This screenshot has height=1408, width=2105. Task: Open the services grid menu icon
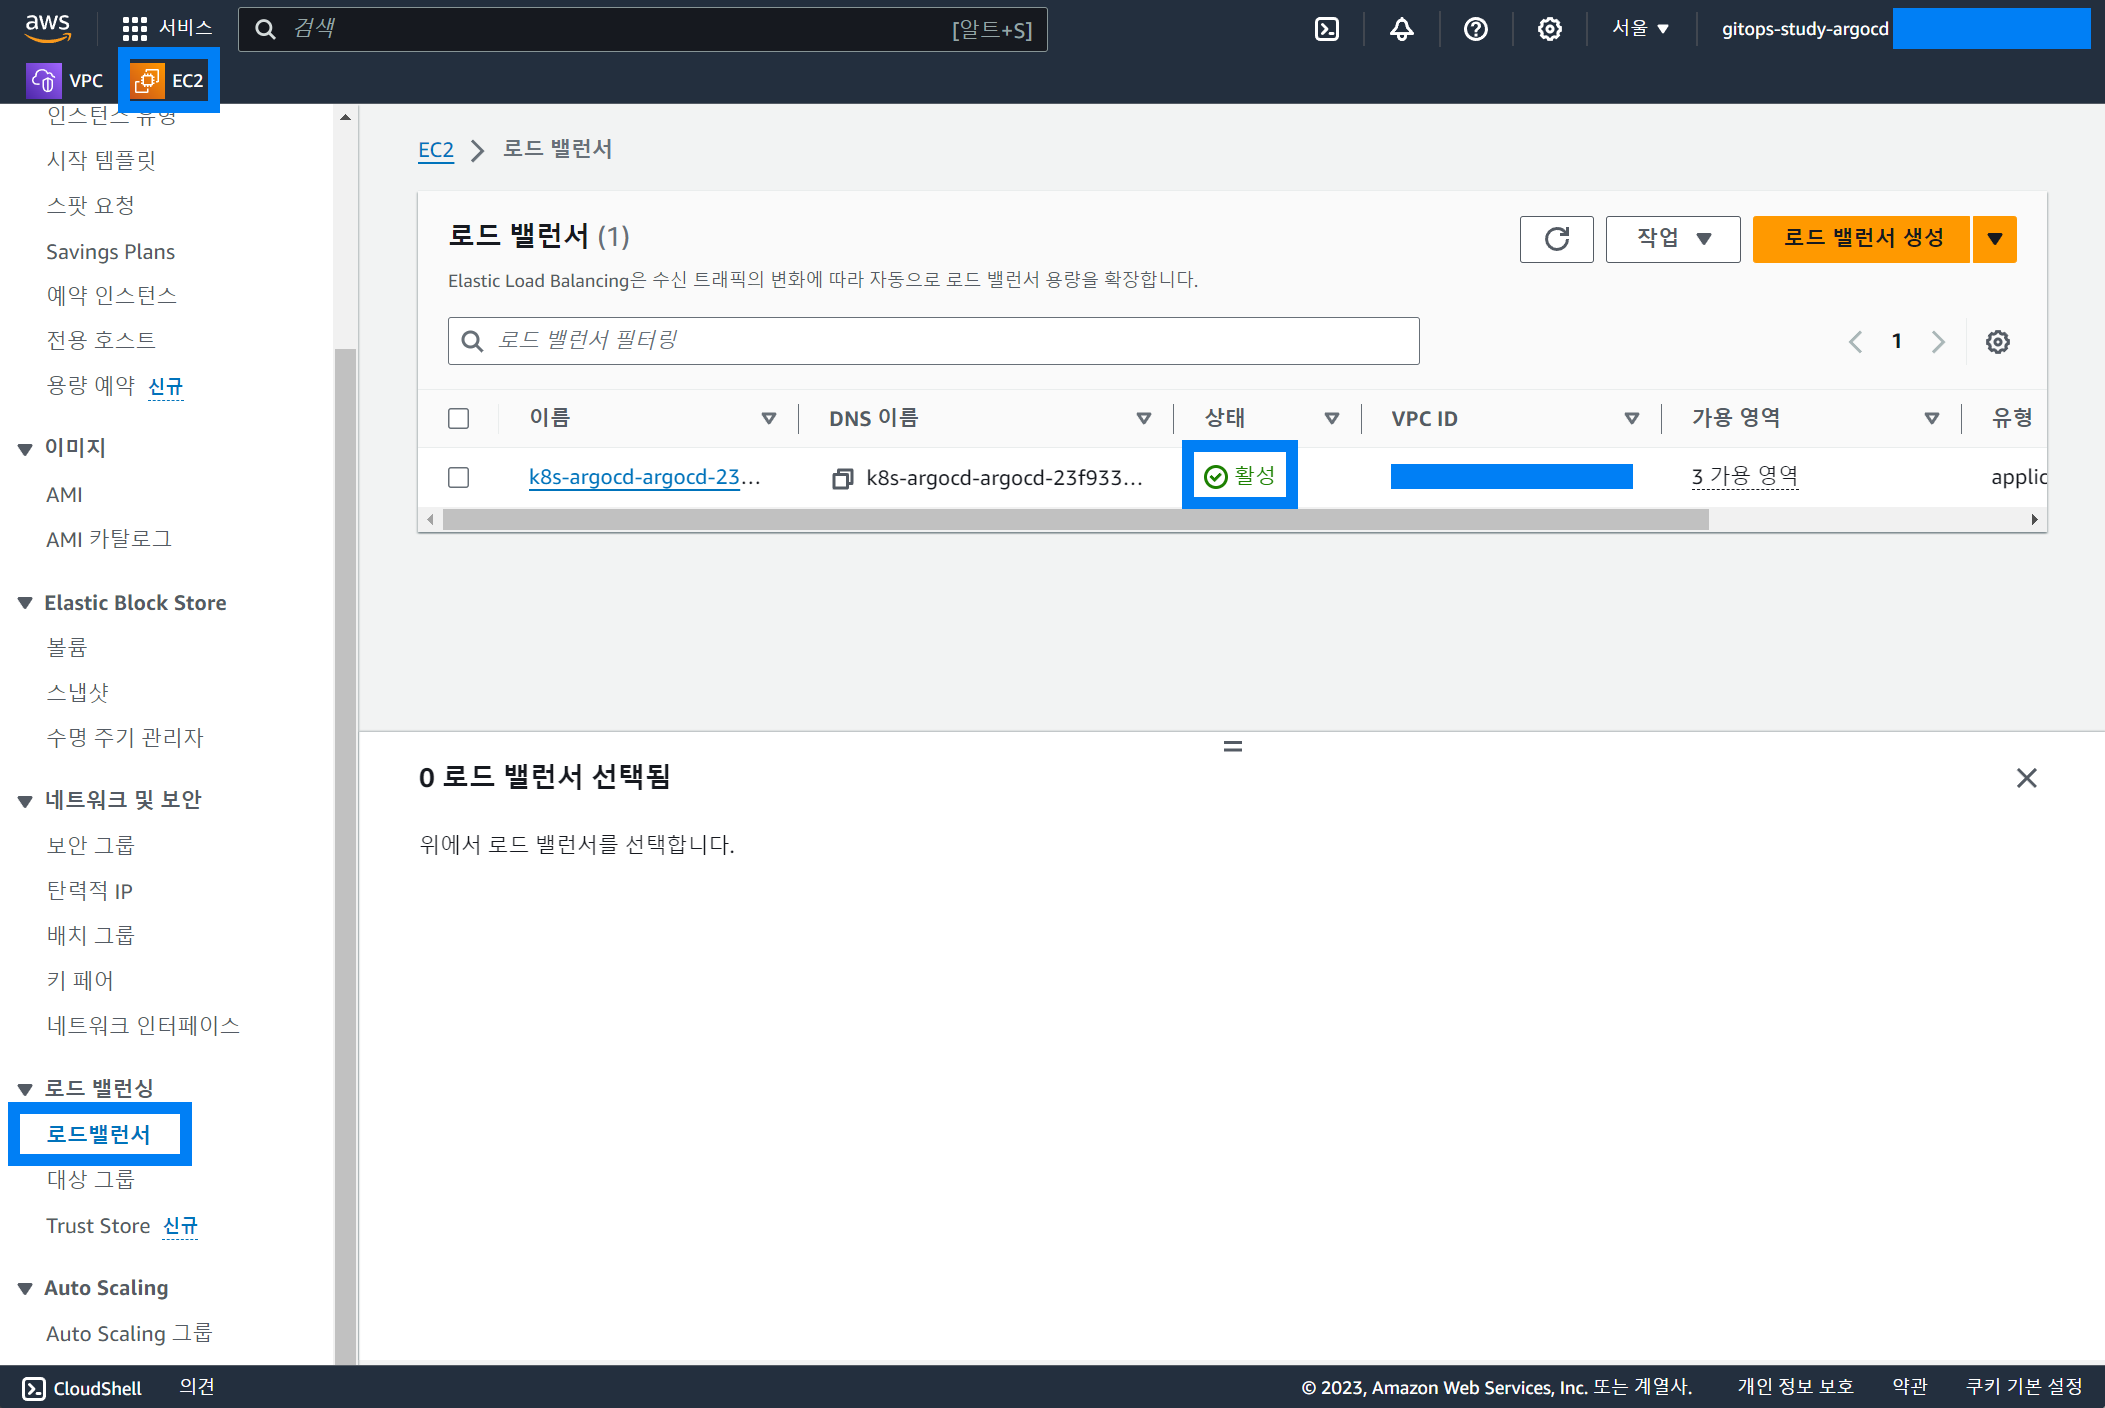[x=135, y=29]
